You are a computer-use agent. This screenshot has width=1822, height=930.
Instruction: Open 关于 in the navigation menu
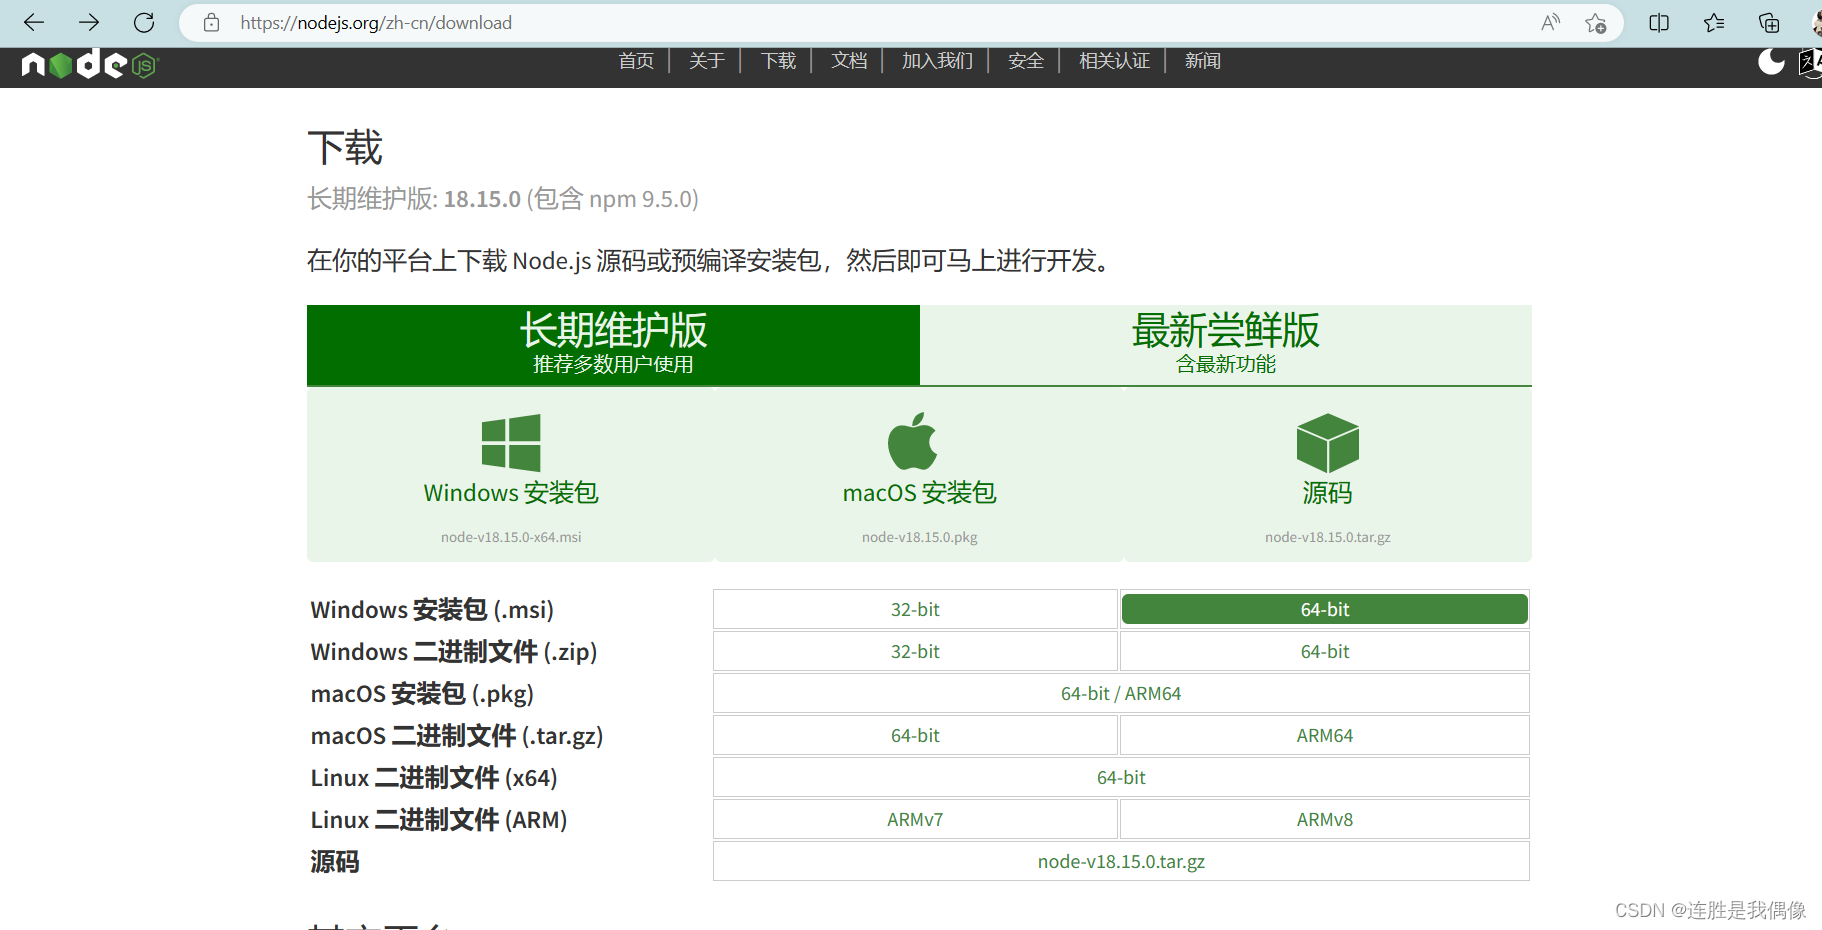point(707,61)
